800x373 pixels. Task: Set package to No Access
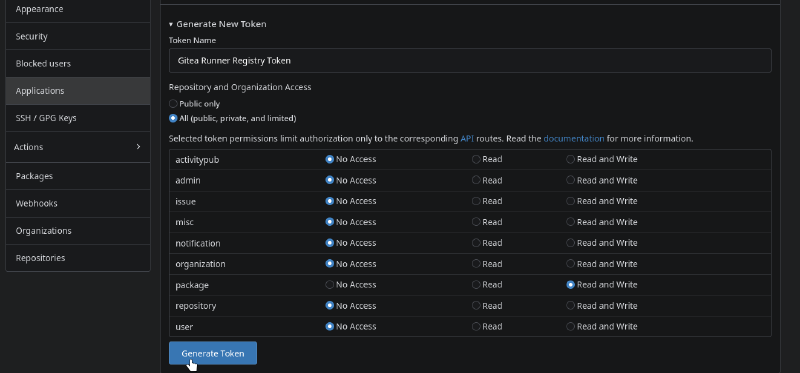[330, 285]
